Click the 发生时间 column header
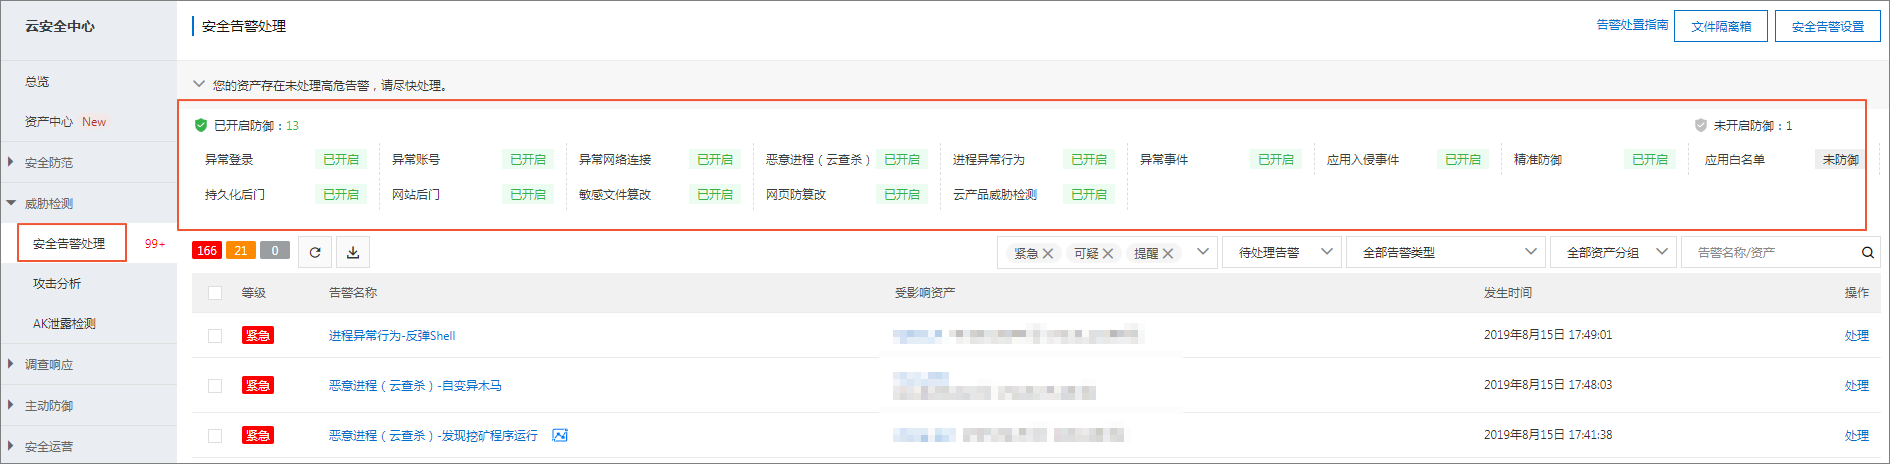This screenshot has width=1890, height=464. coord(1508,293)
